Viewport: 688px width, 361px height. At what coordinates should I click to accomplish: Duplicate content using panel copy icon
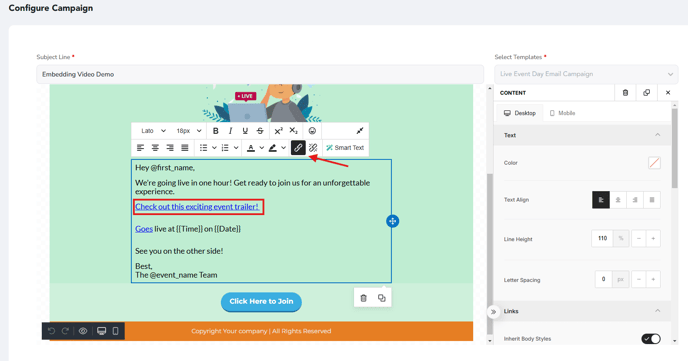tap(646, 93)
